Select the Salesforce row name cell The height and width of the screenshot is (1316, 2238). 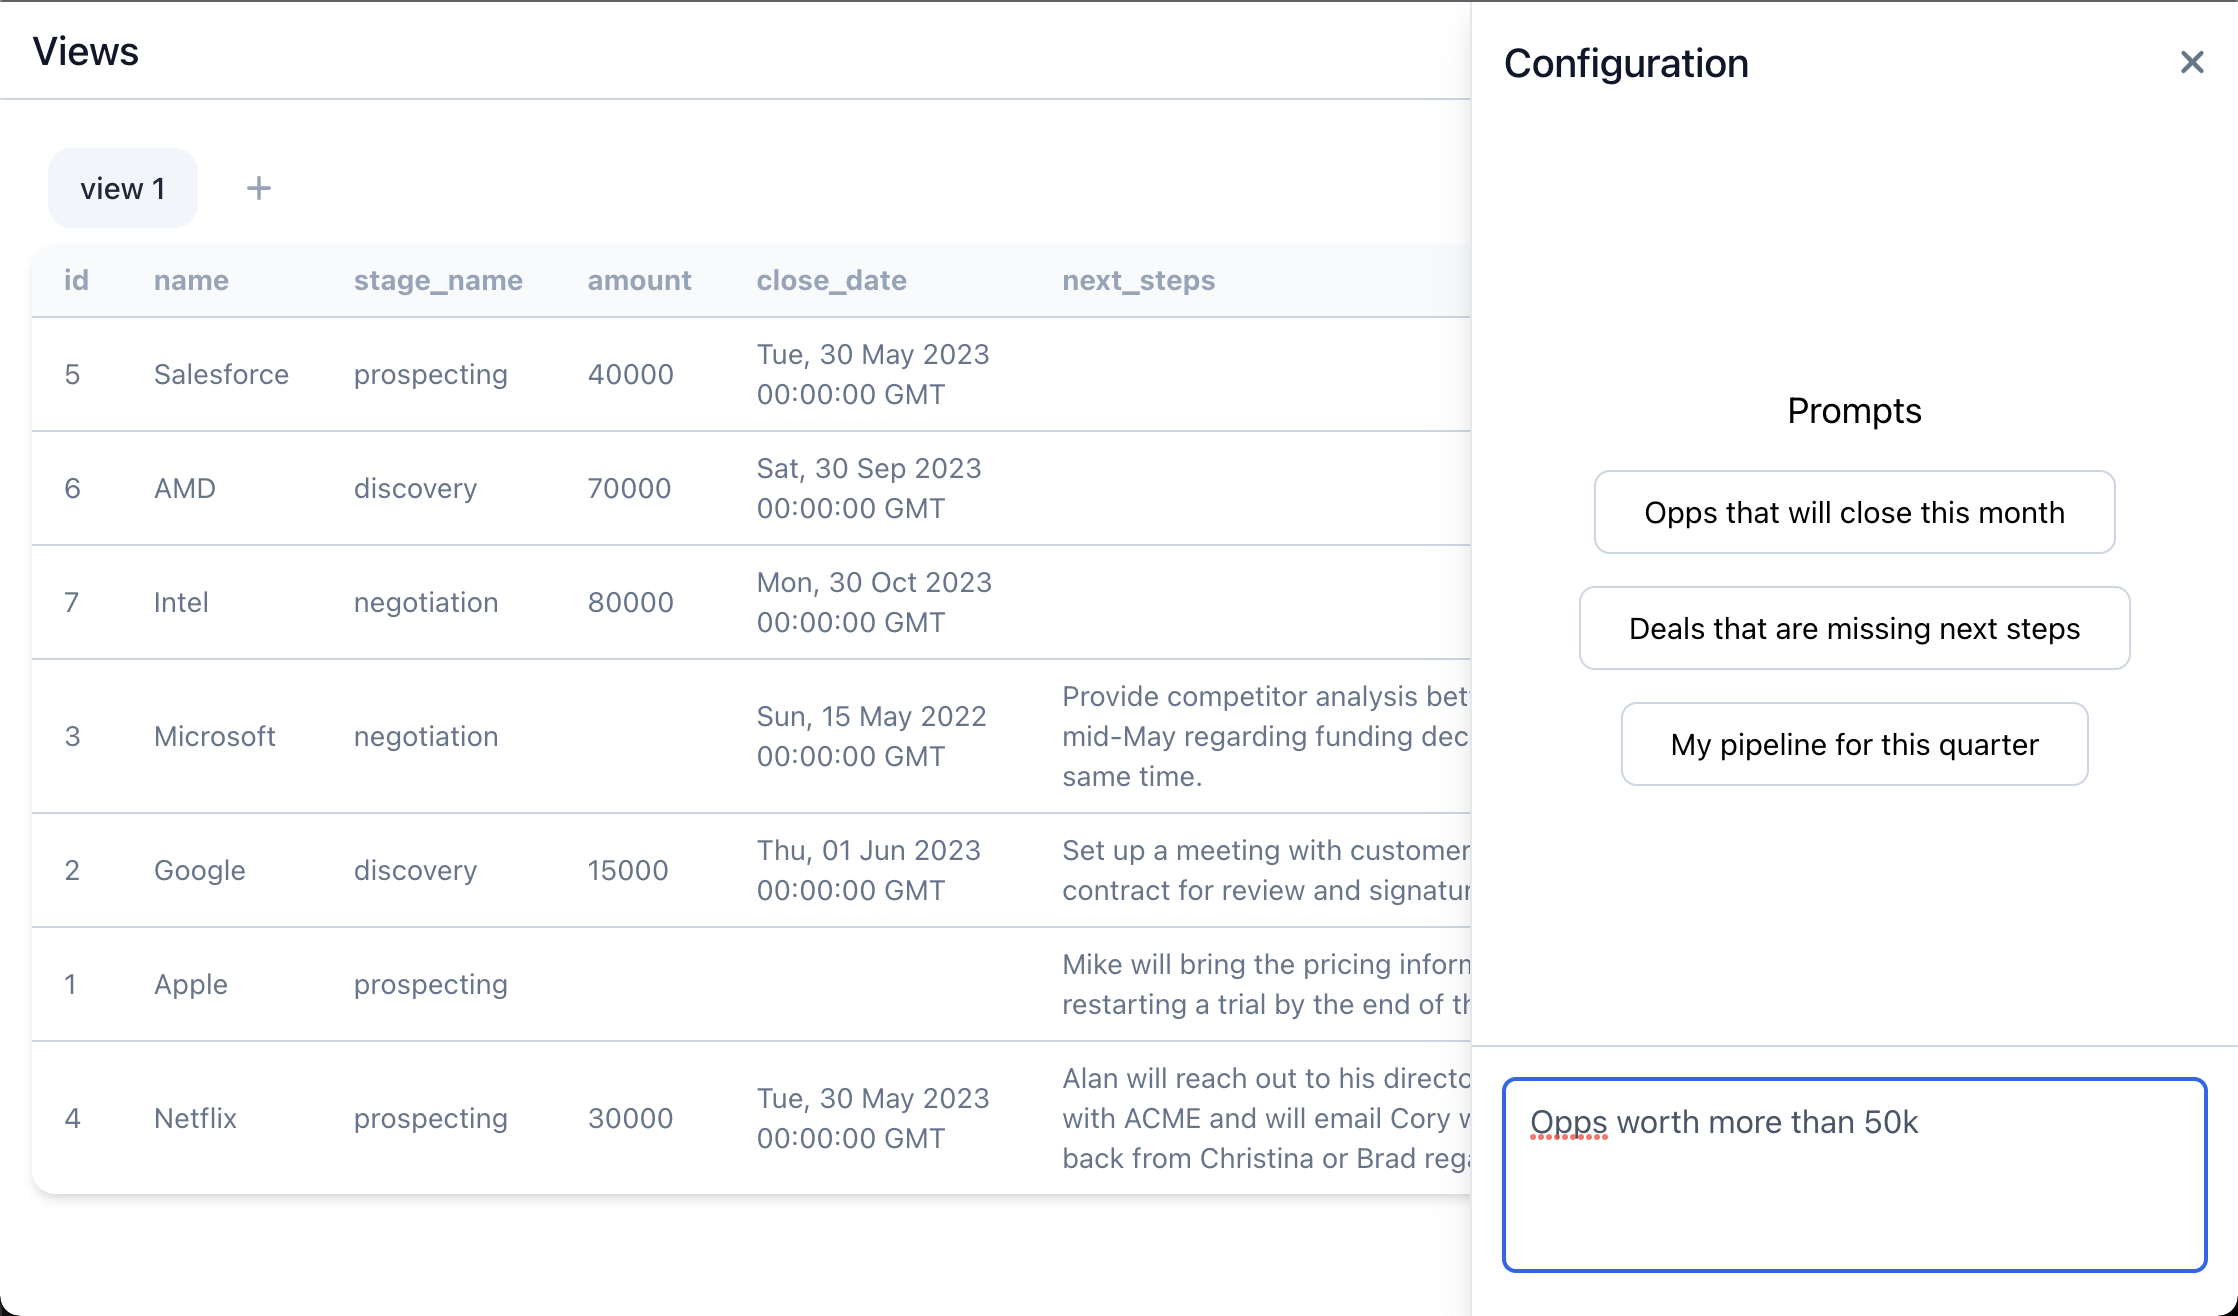click(221, 374)
